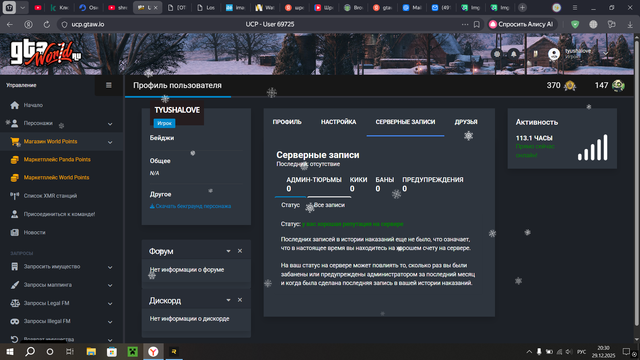
Task: Expand the Запросы Illegal FM chevron
Action: [110, 322]
